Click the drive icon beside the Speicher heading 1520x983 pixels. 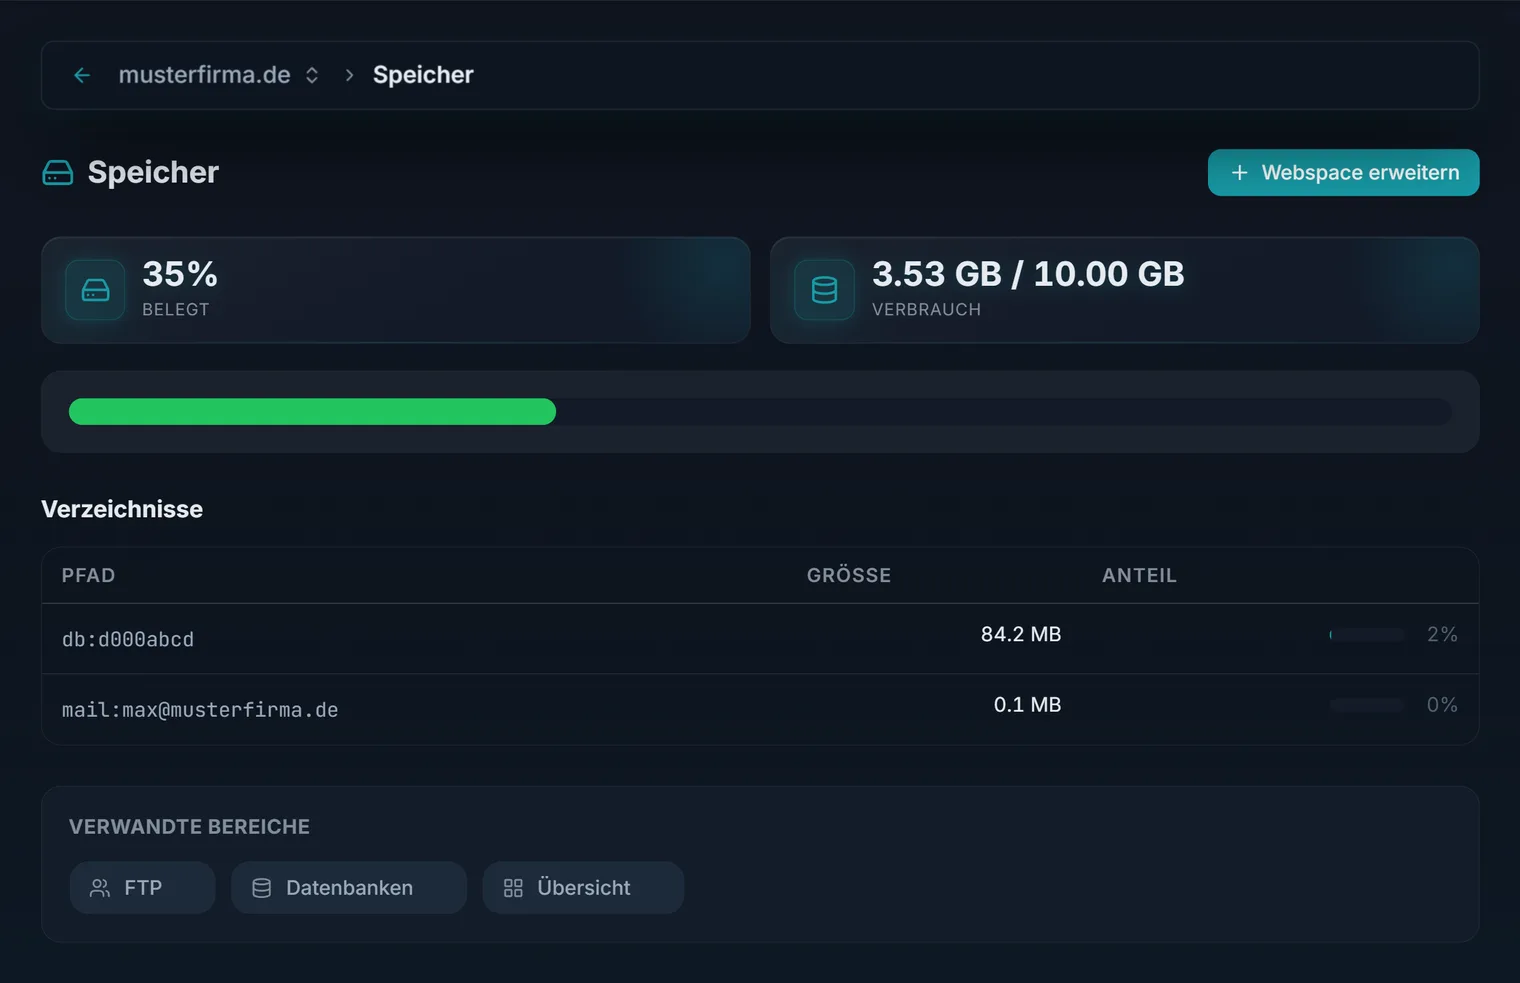[x=58, y=173]
